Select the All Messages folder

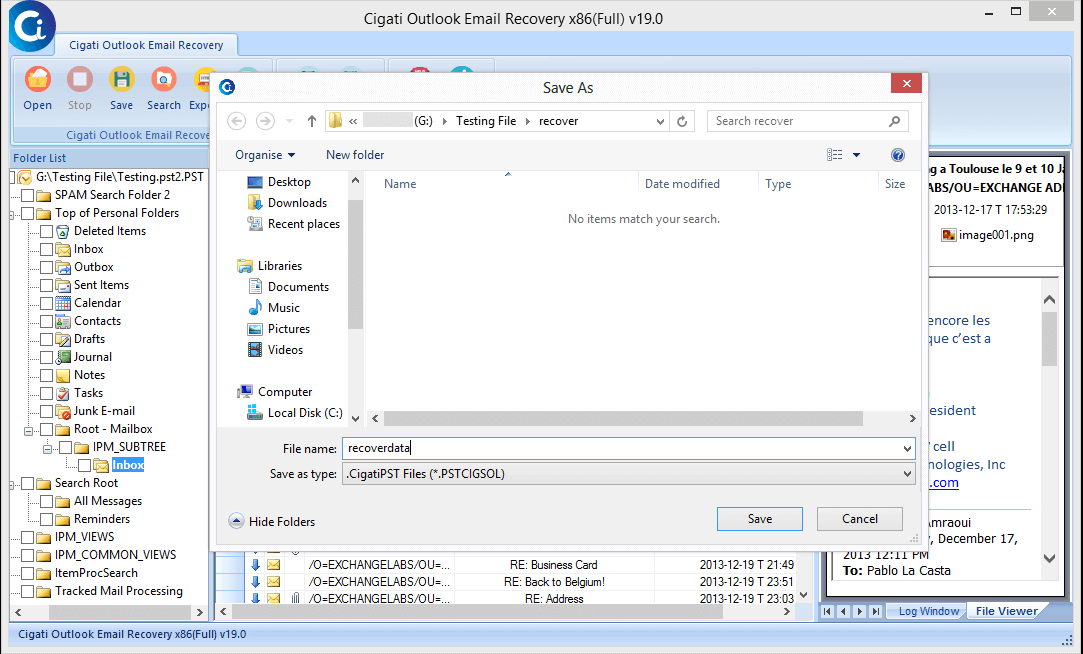(108, 501)
